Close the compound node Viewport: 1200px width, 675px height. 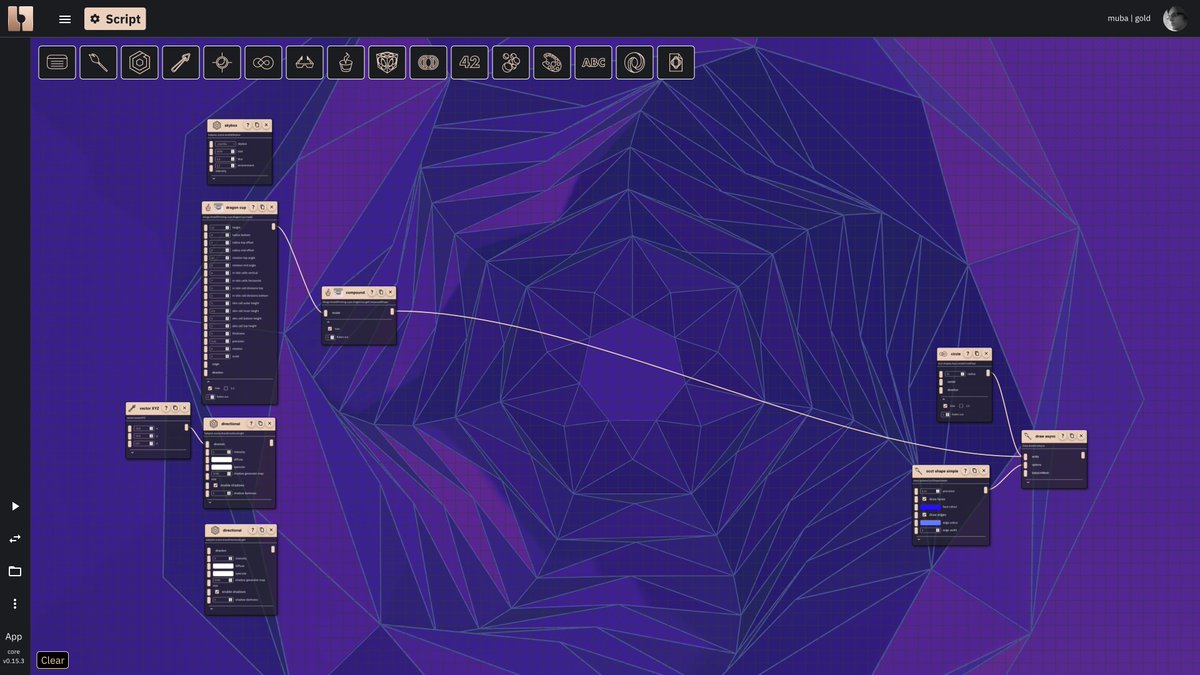390,292
